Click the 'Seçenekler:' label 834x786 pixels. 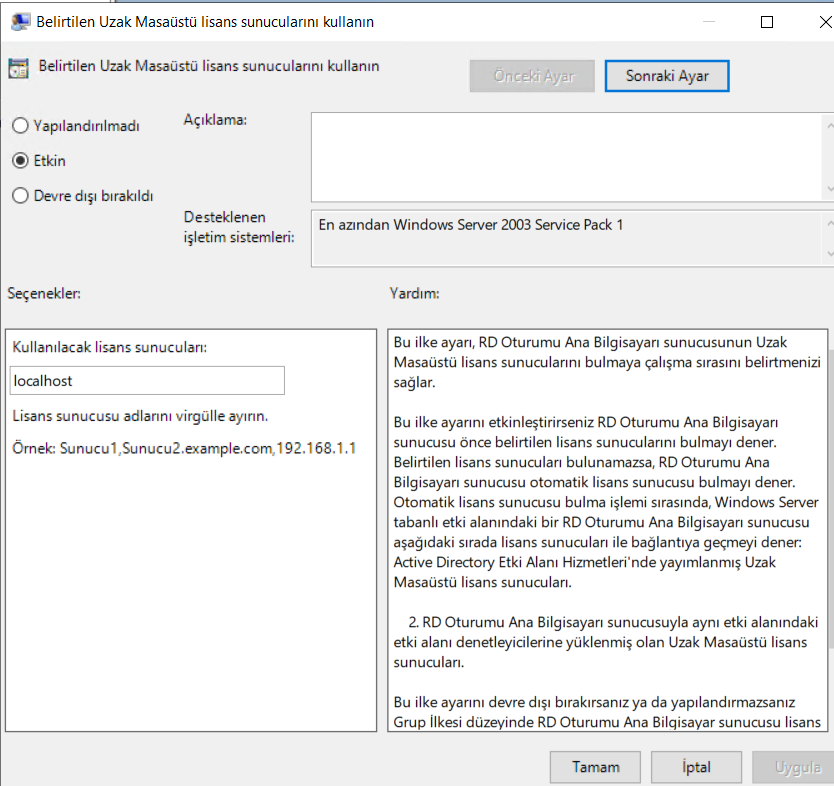(x=44, y=294)
